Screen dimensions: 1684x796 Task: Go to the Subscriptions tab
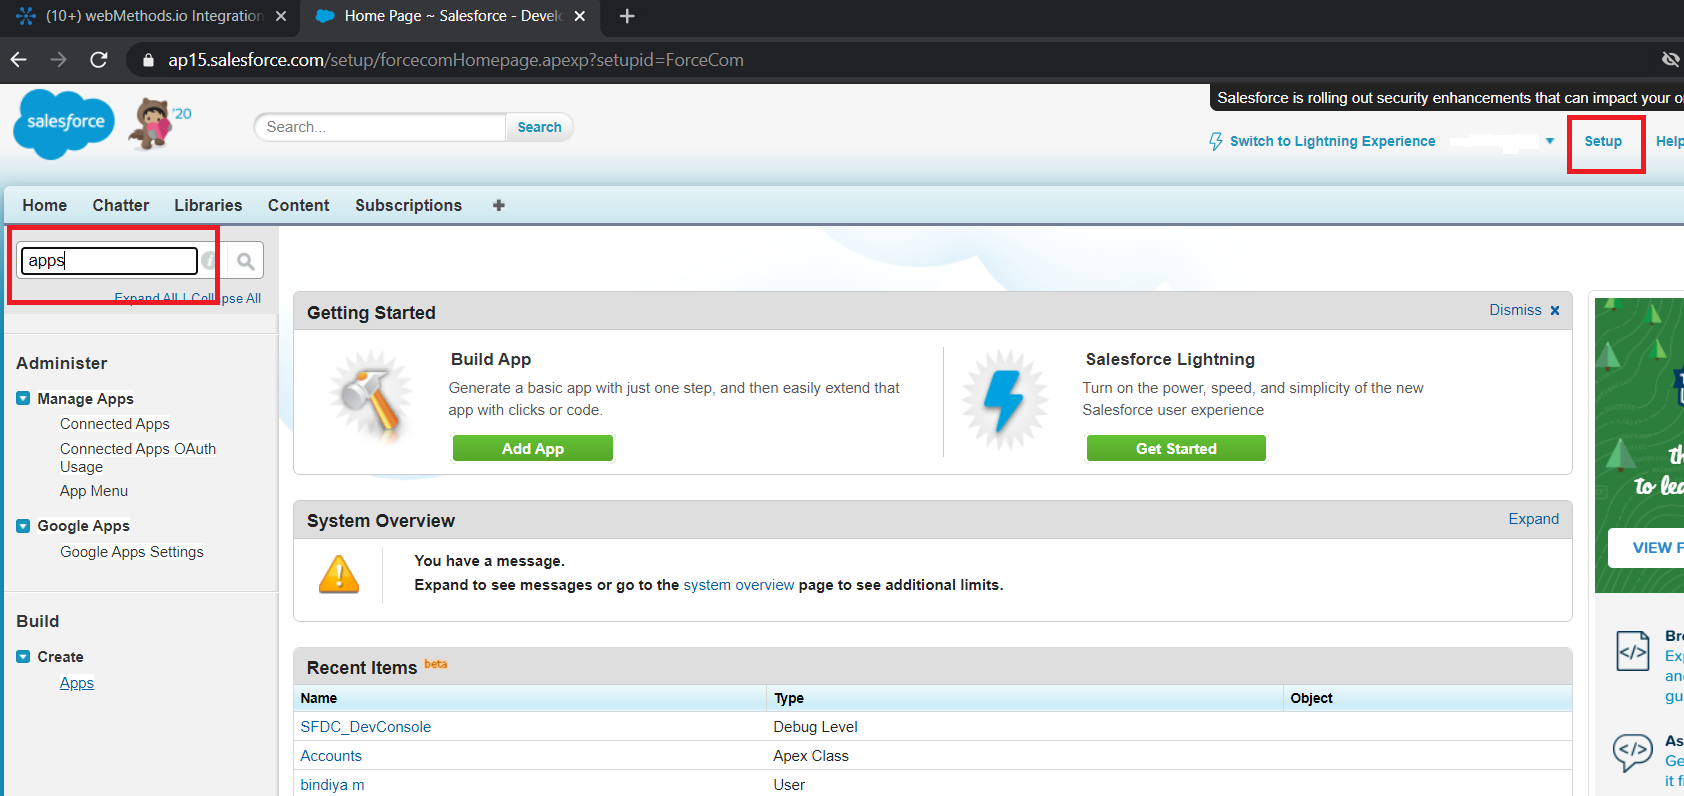click(x=408, y=205)
